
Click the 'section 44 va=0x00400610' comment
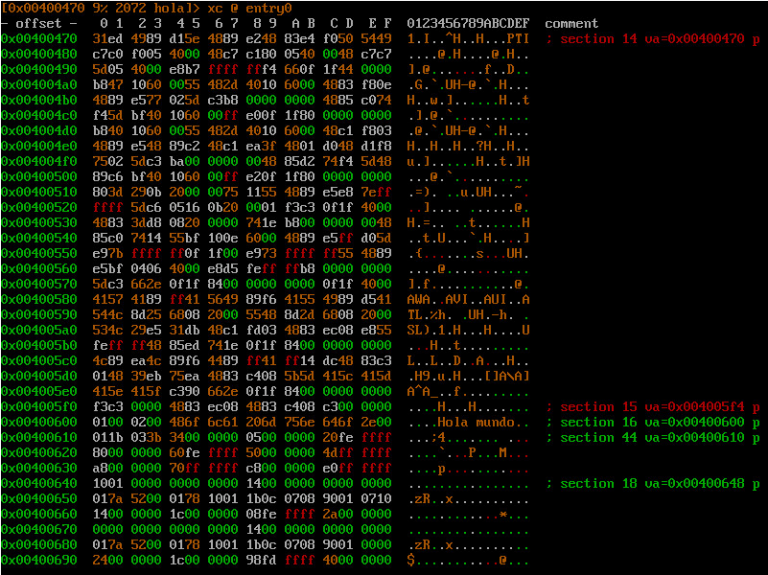(652, 437)
